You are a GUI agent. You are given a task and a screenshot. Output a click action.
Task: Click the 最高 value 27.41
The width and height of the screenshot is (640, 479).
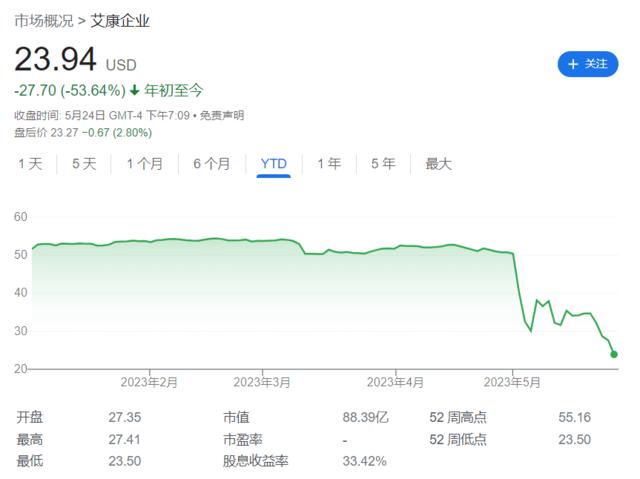124,440
